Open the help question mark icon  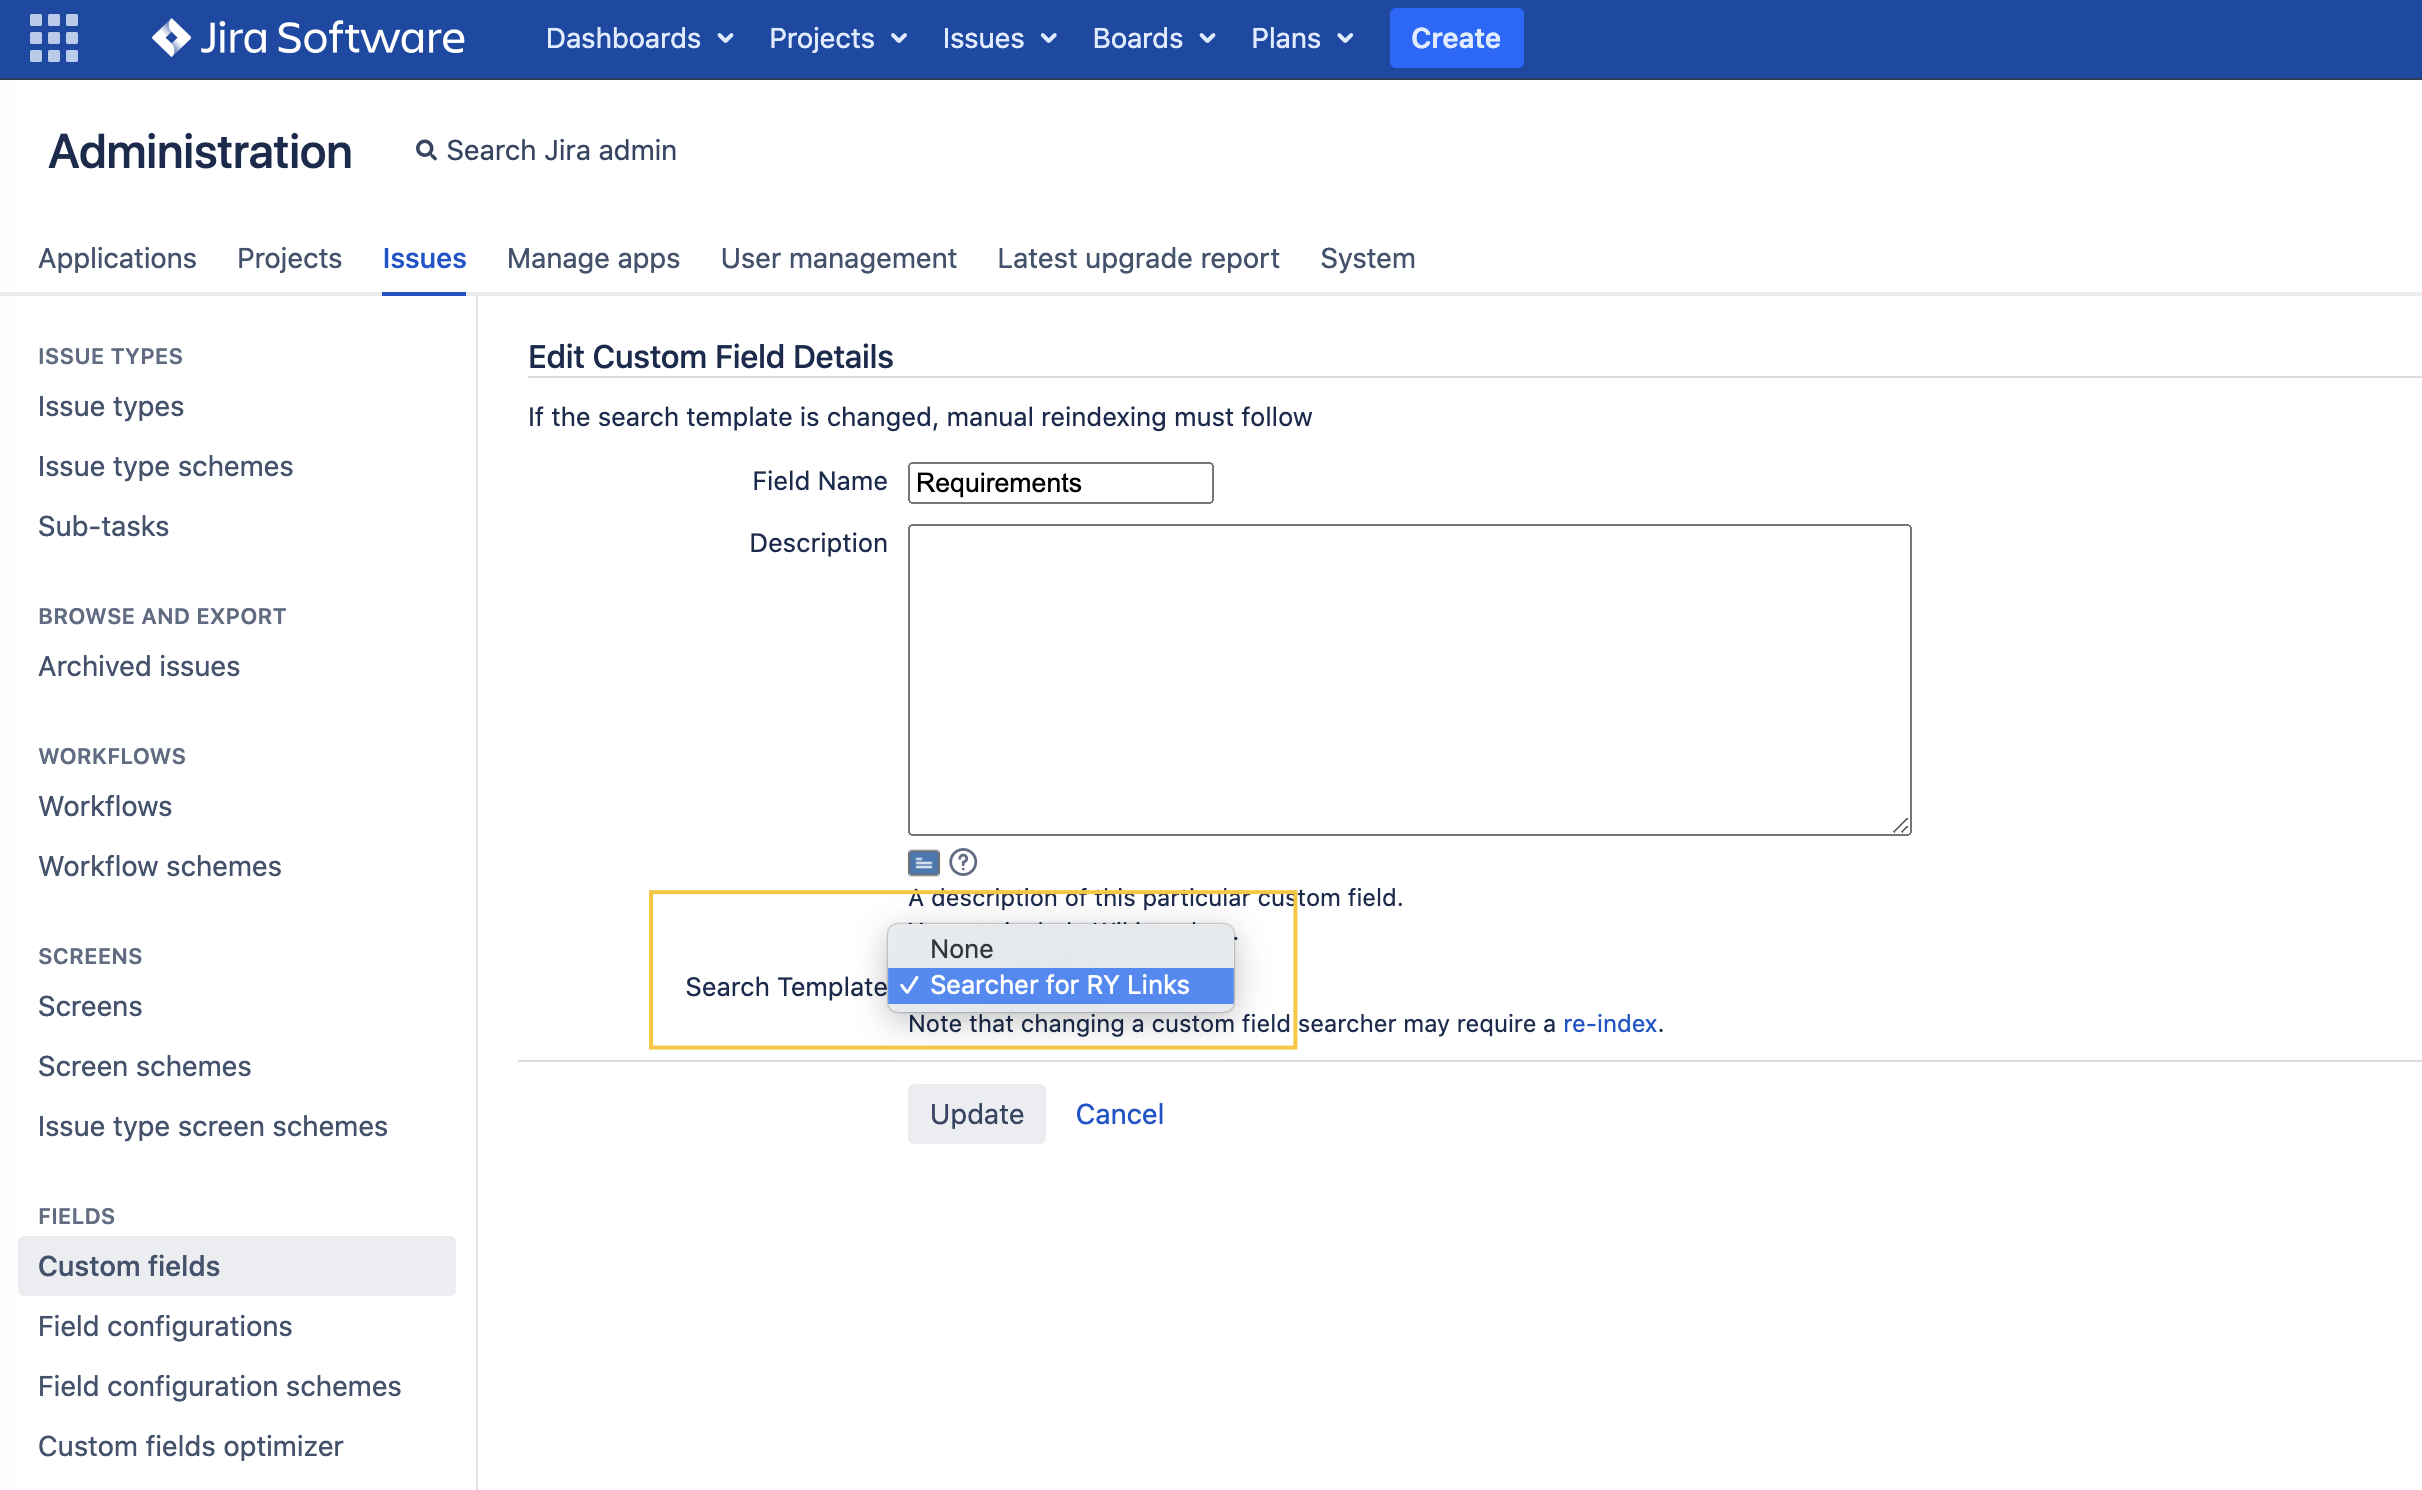(x=963, y=862)
